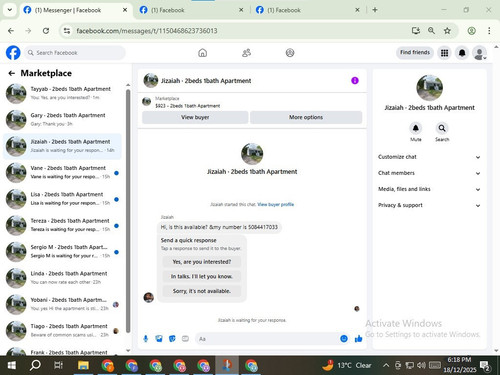
Task: Click the More options button
Action: [306, 117]
